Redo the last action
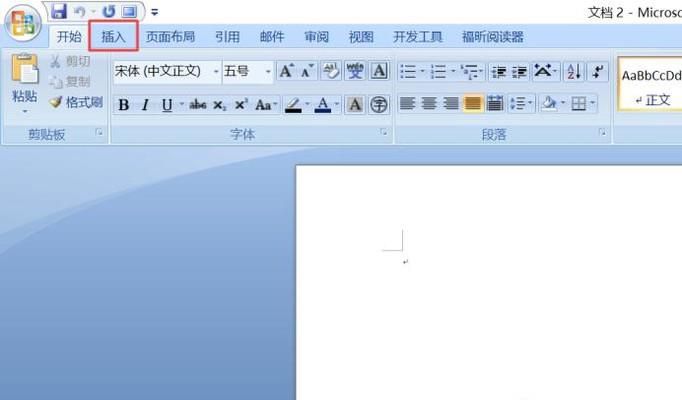The width and height of the screenshot is (682, 400). coord(109,12)
